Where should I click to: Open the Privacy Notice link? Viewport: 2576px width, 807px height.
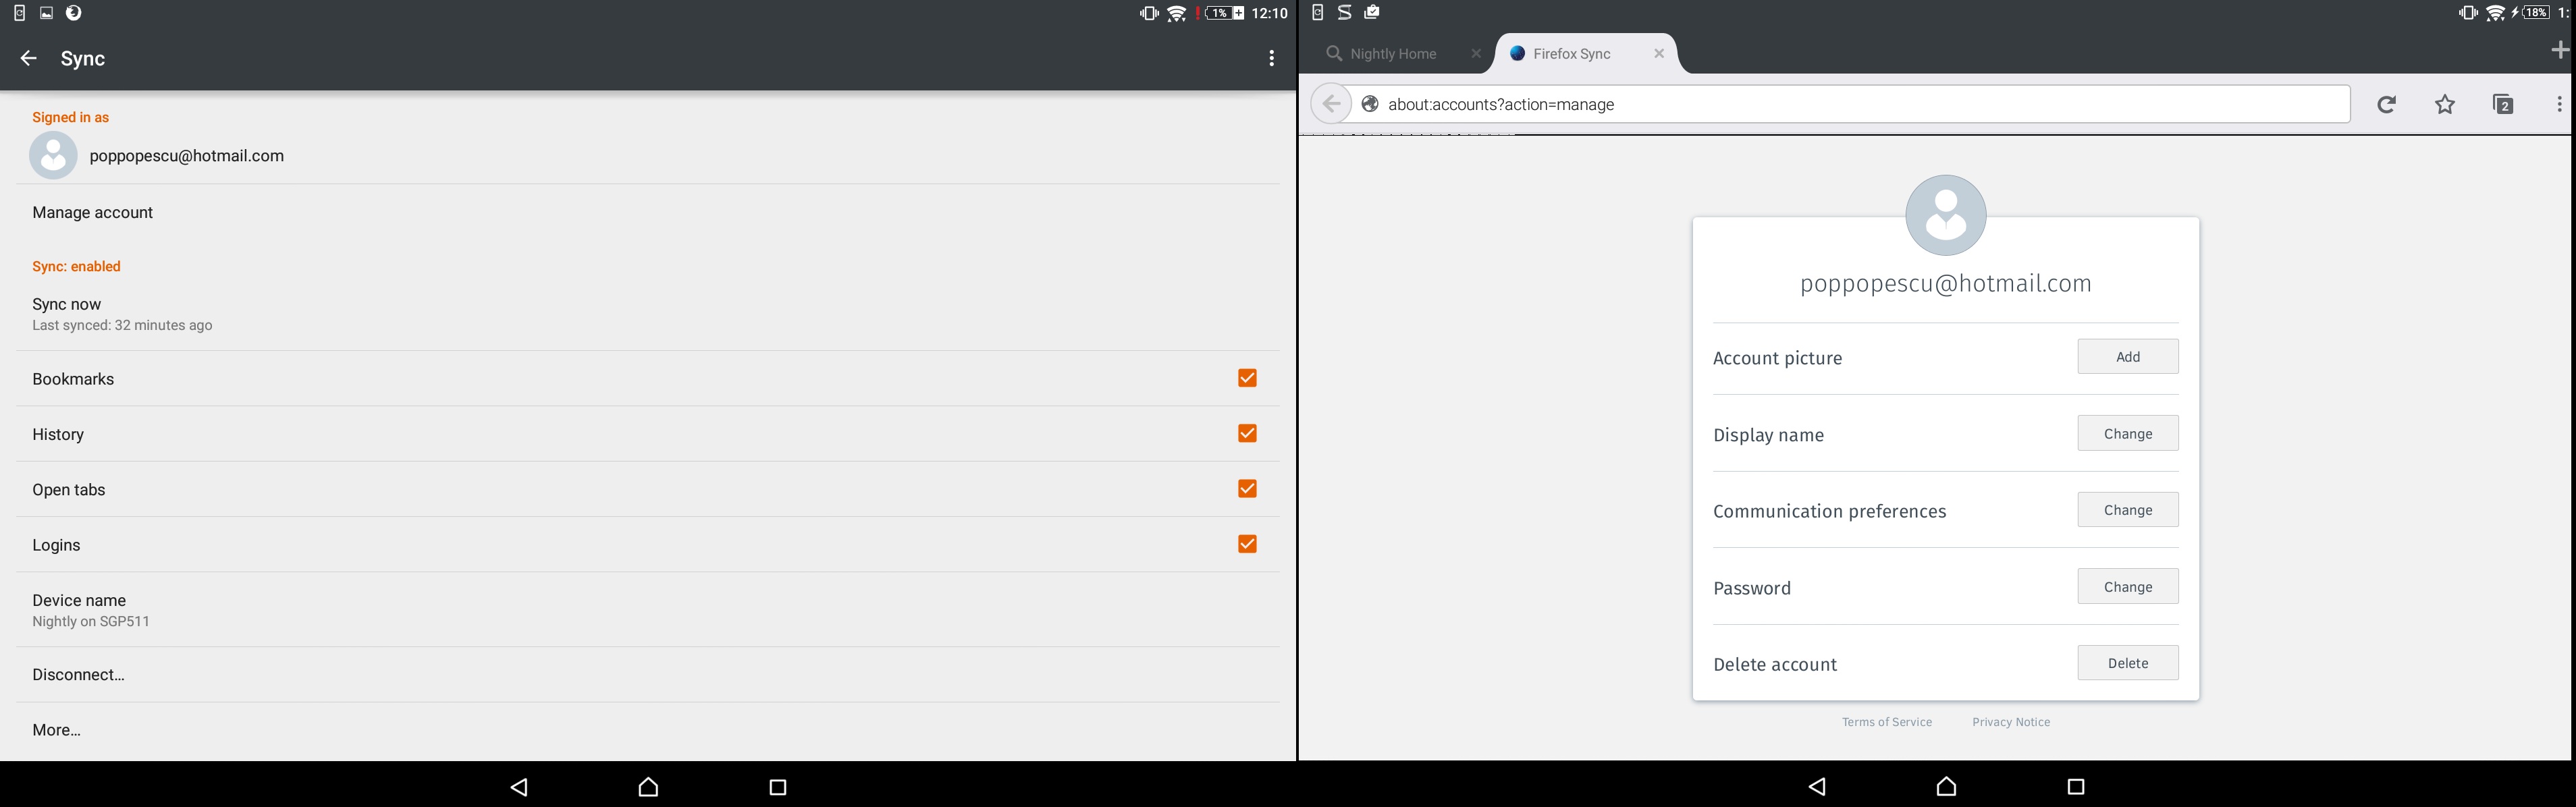[x=2011, y=722]
